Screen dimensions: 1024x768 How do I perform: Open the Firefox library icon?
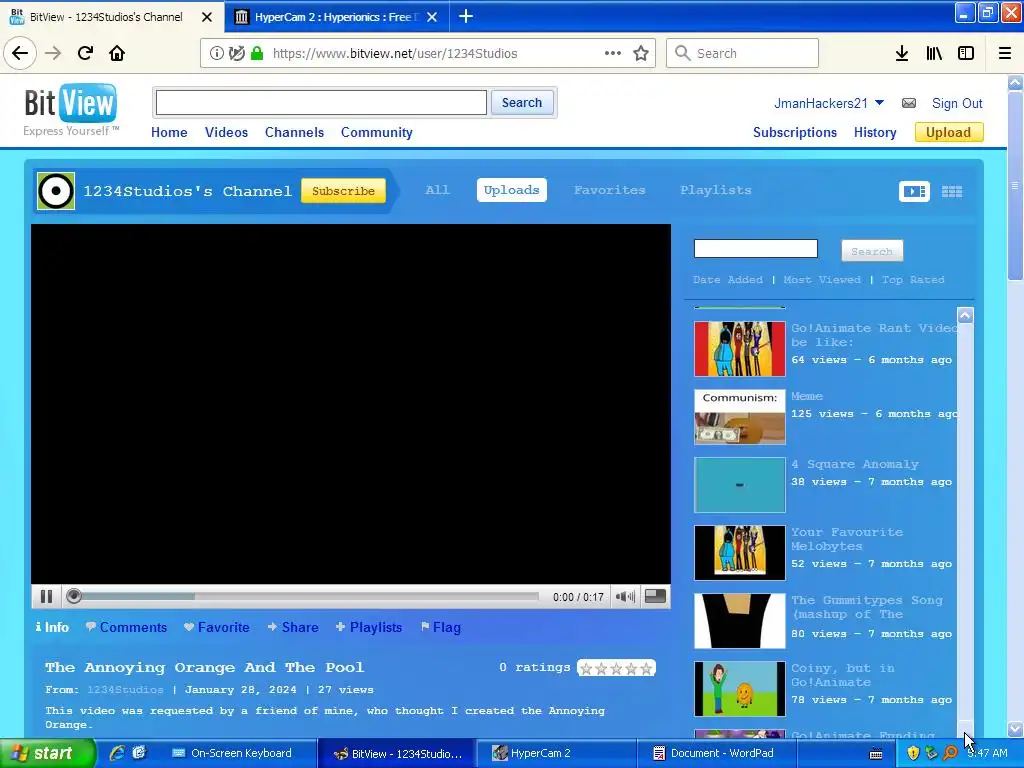point(934,53)
